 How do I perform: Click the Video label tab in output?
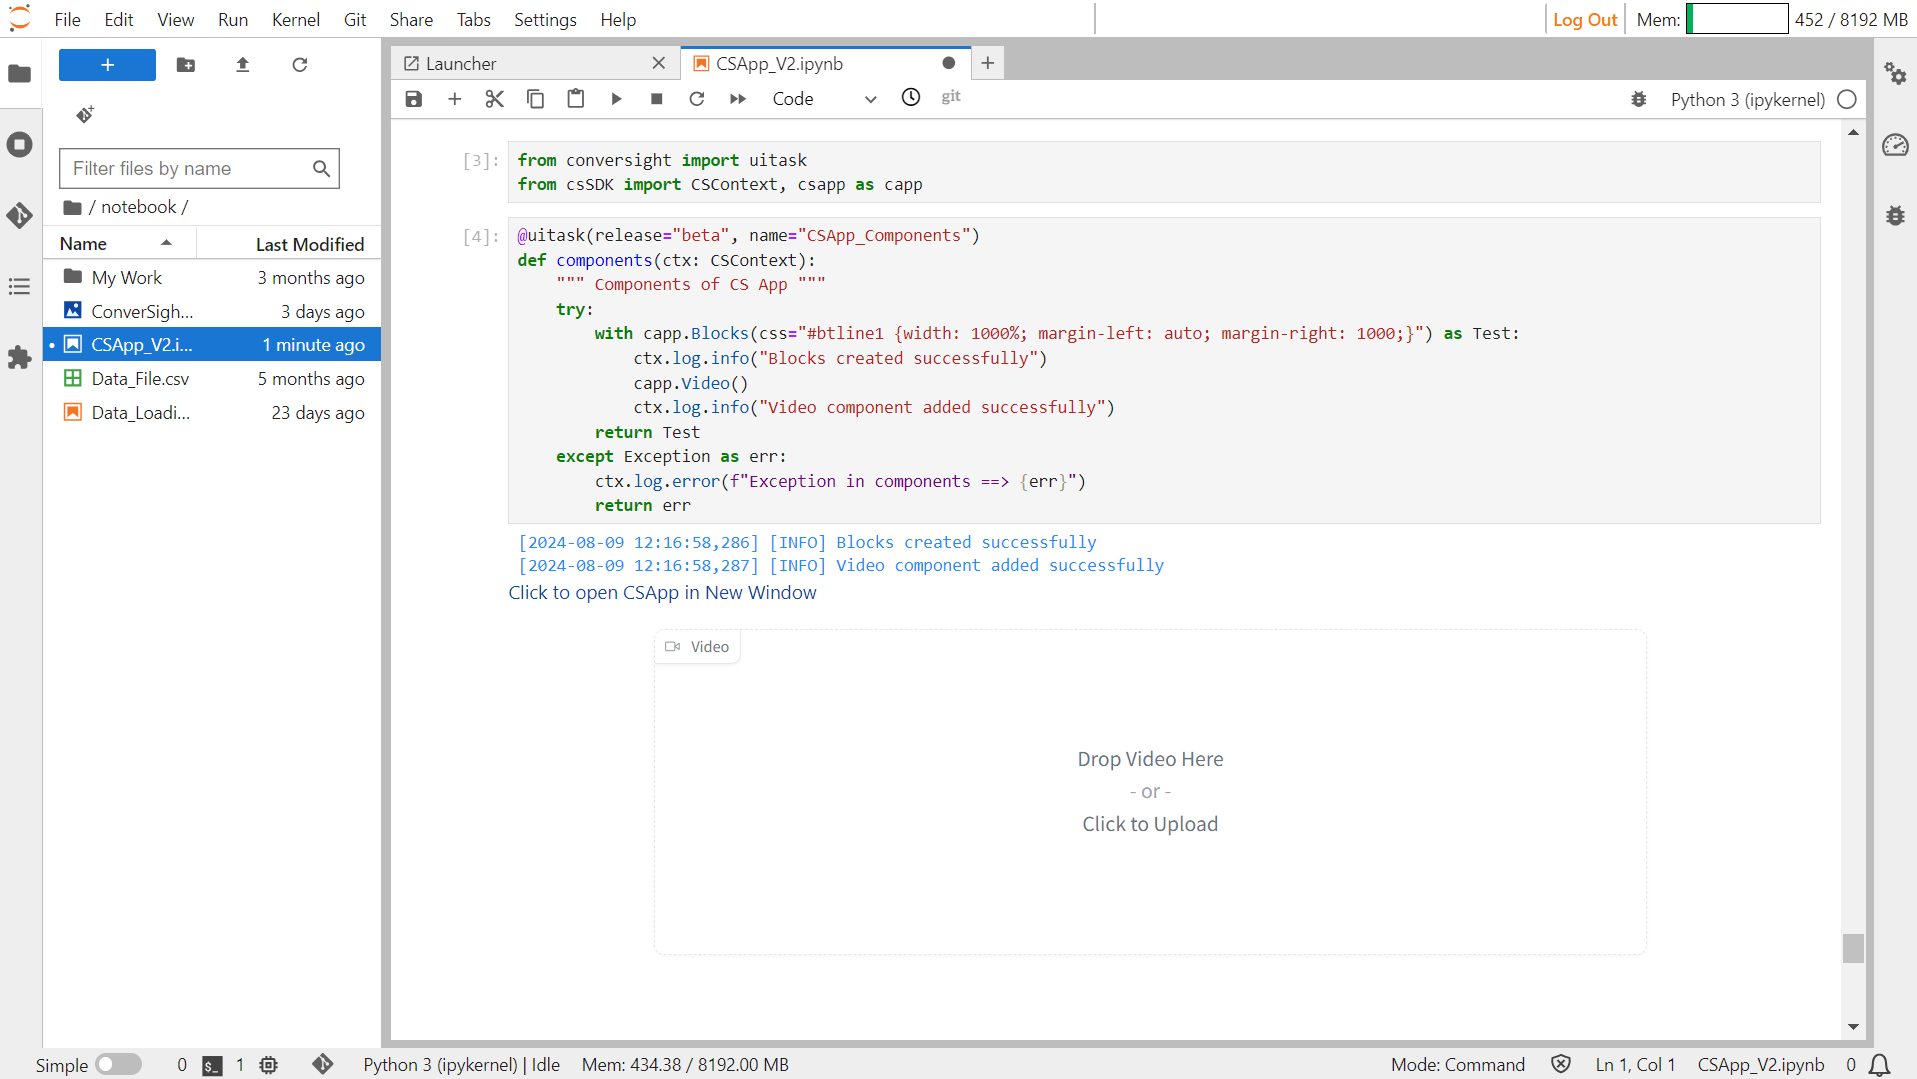coord(698,647)
